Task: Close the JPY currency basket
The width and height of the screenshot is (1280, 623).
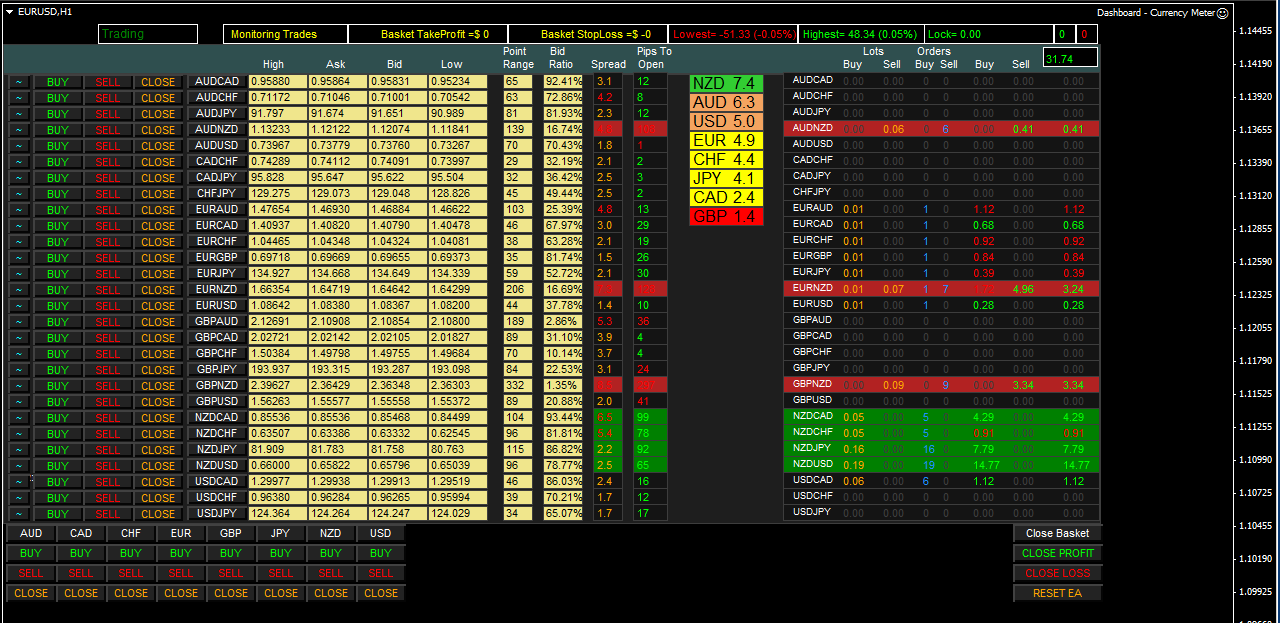Action: pos(281,593)
